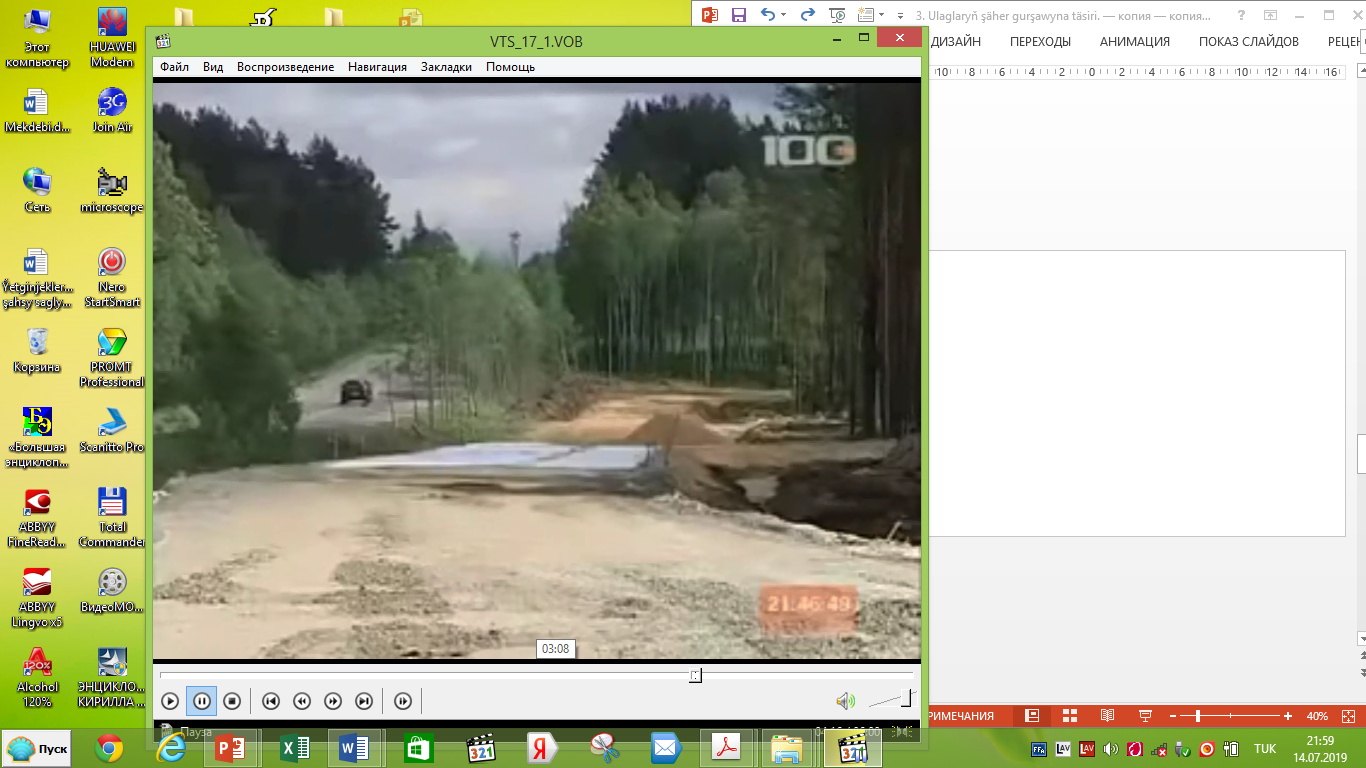Open Excel from the taskbar
Image resolution: width=1366 pixels, height=768 pixels.
296,748
